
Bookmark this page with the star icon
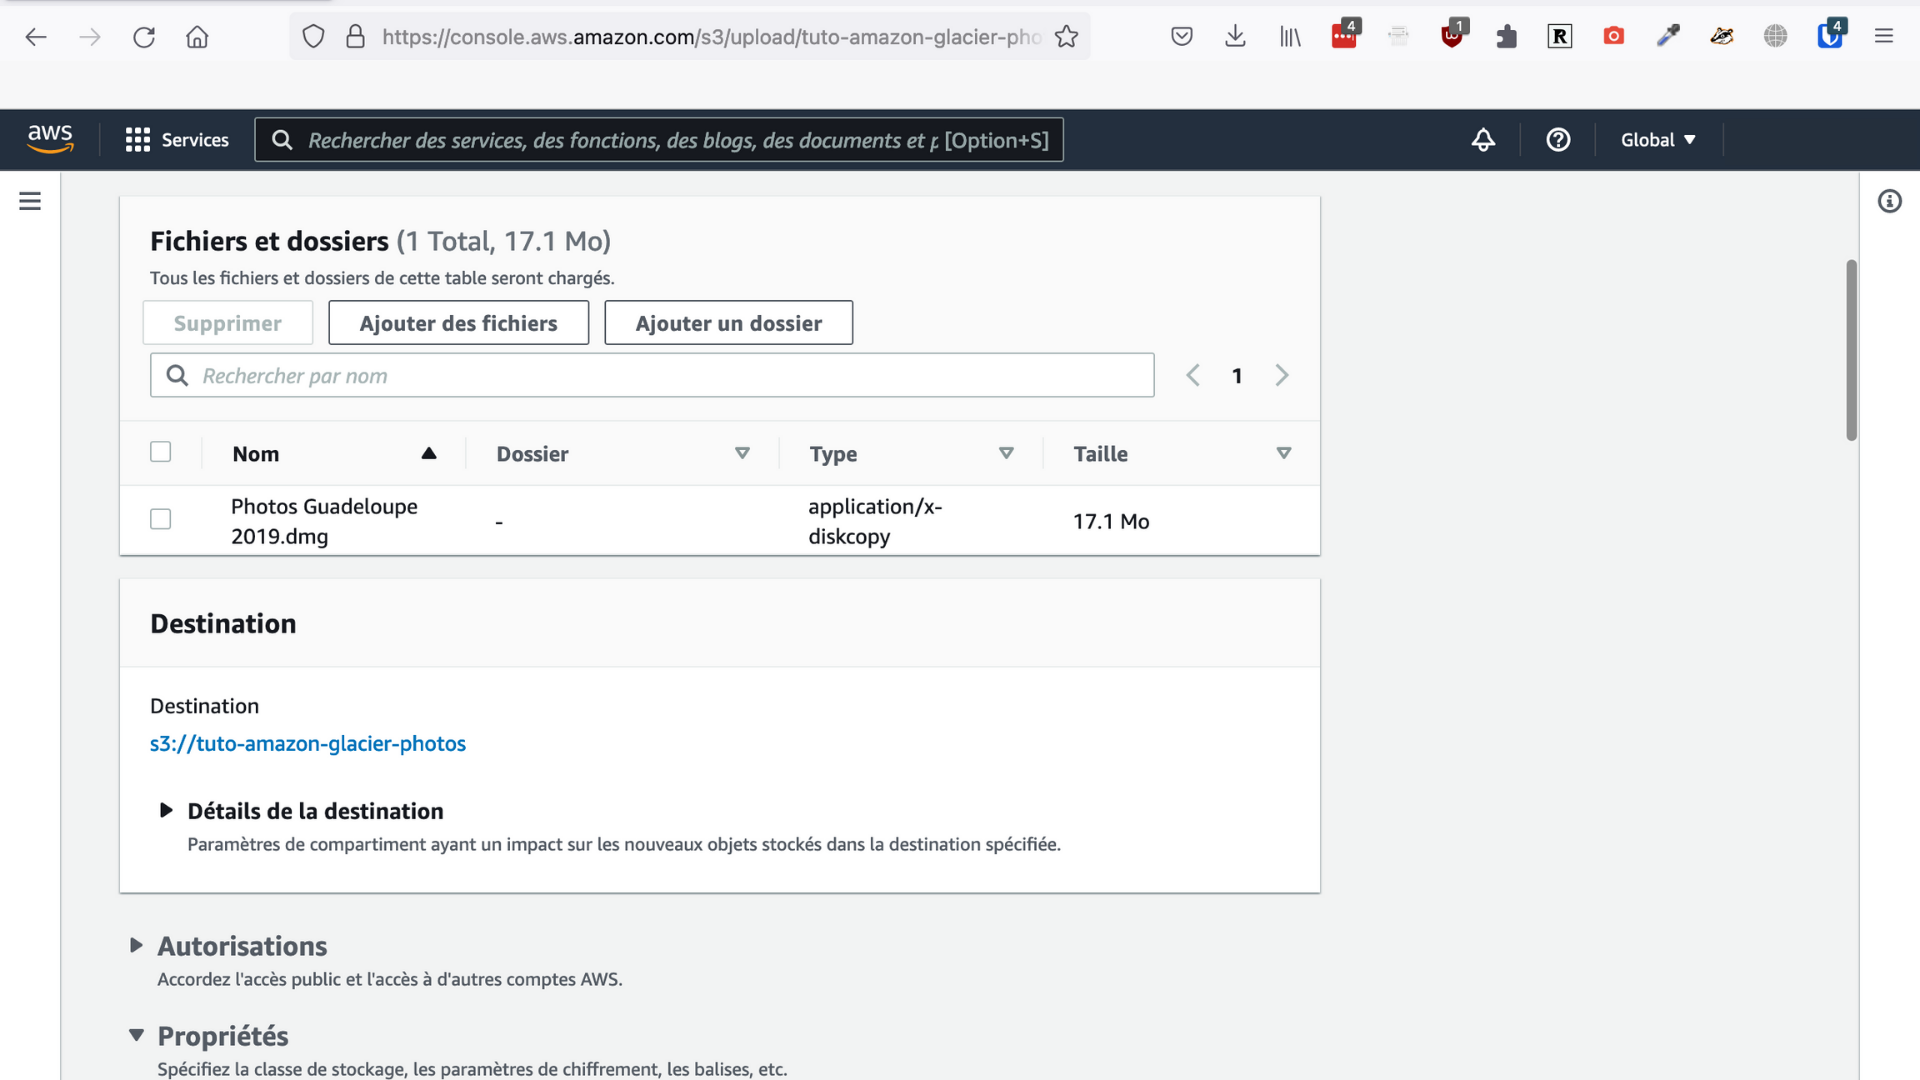click(1066, 37)
